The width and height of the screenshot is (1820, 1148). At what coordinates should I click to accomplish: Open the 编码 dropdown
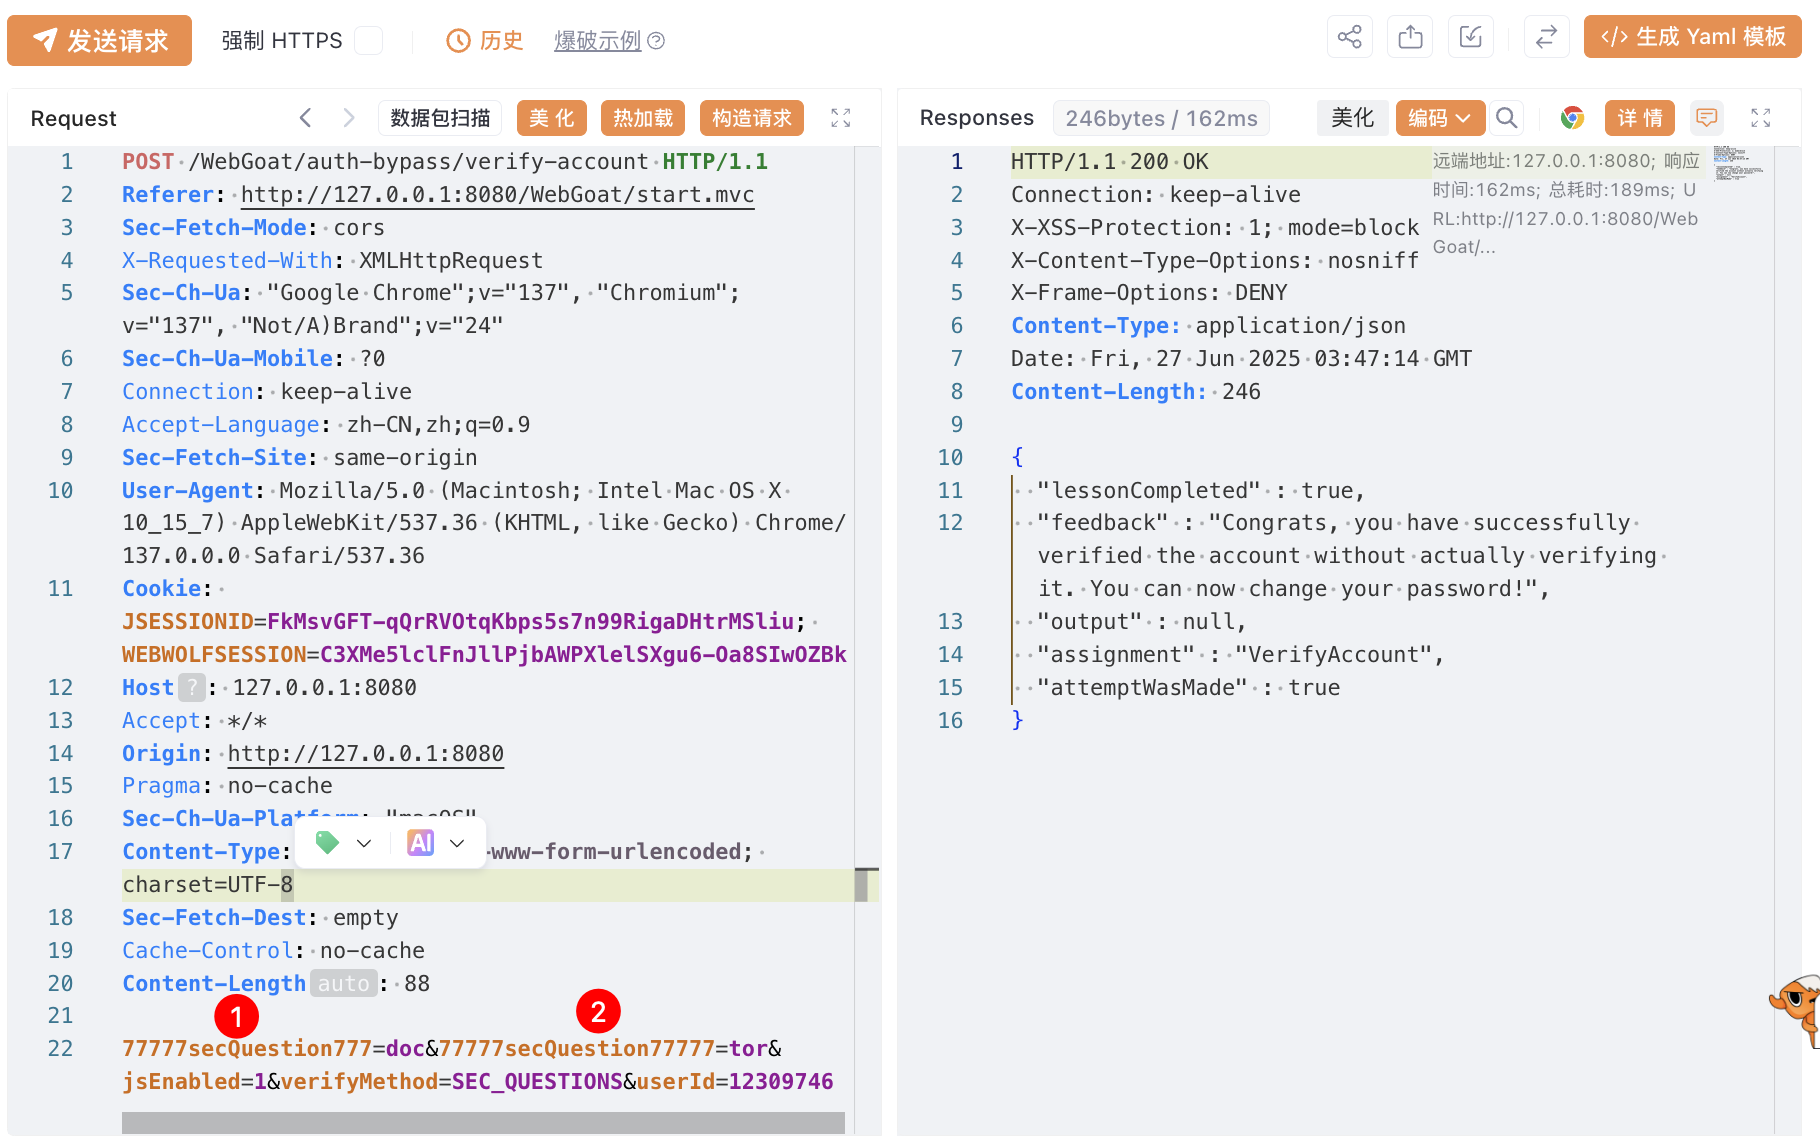point(1439,118)
